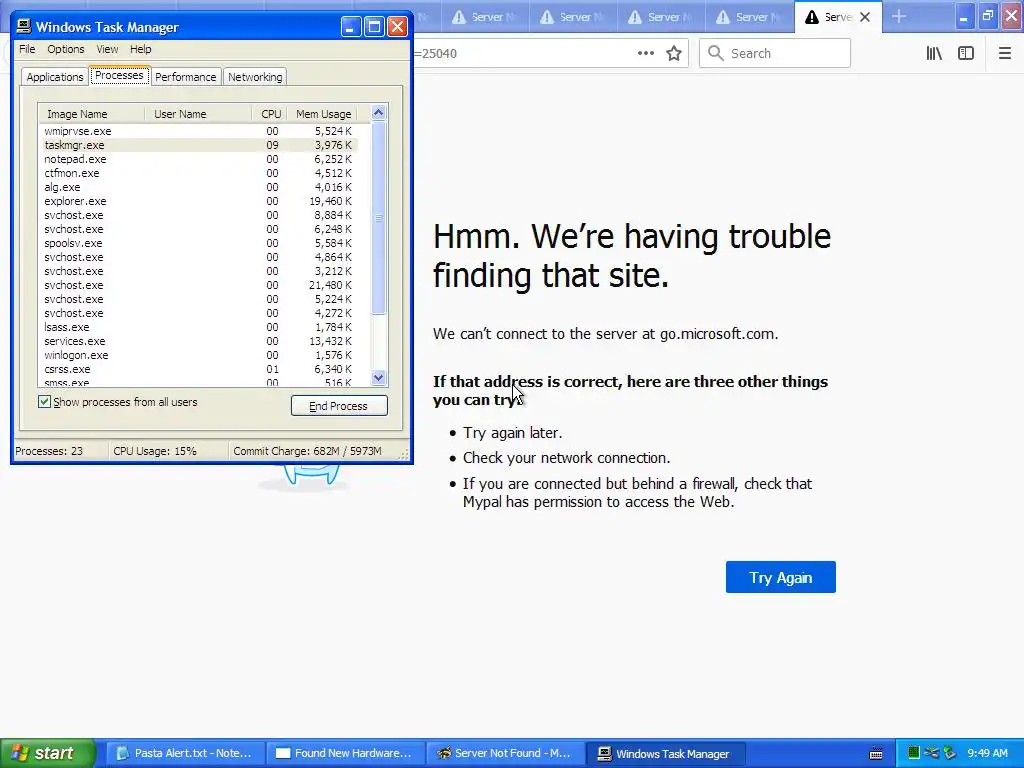Sort processes by Image Name column
1024x768 pixels.
pos(91,114)
